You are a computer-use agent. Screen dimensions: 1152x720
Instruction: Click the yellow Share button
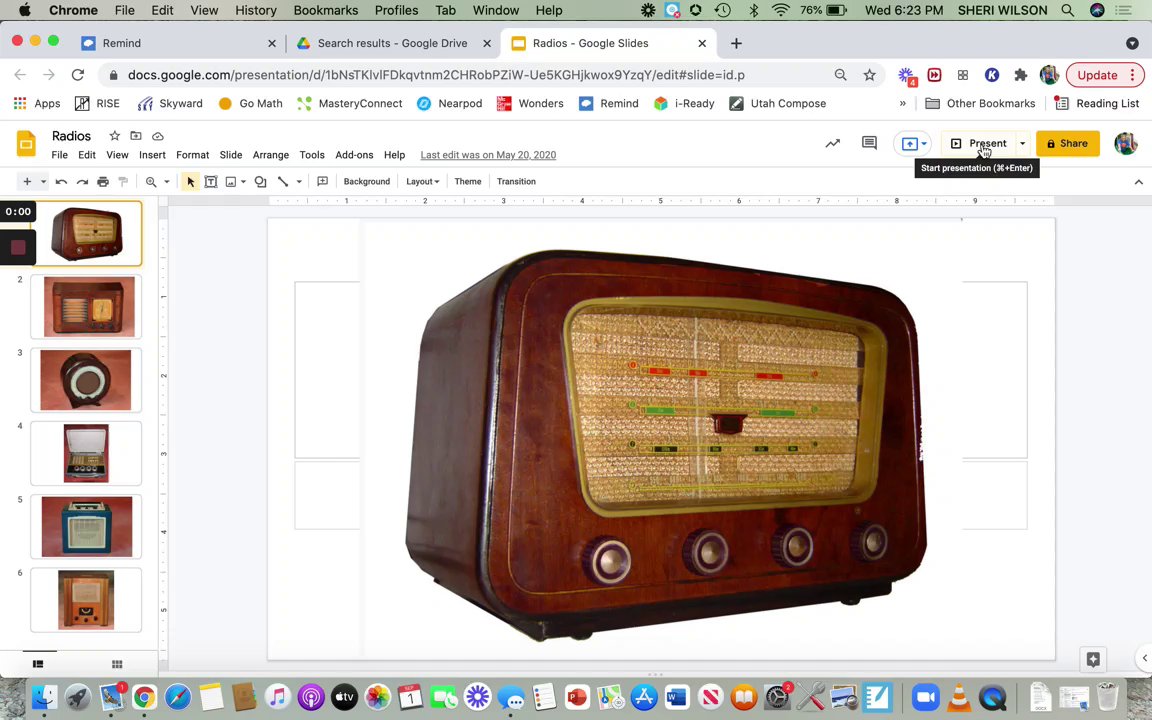click(x=1068, y=143)
